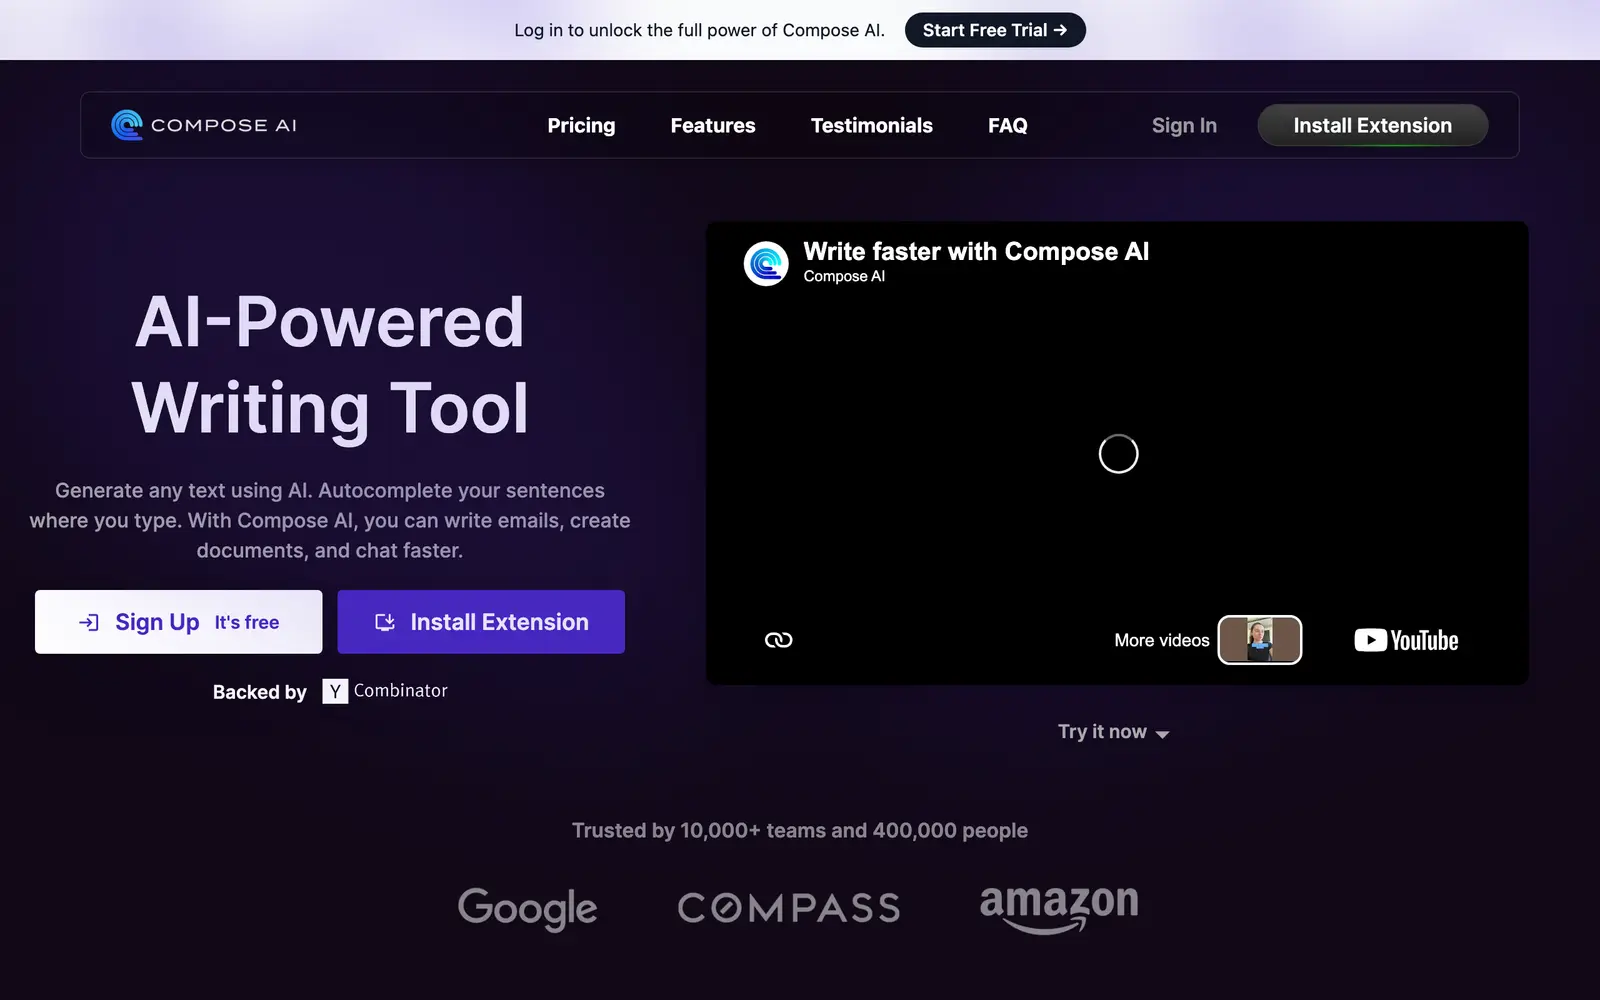Open video on YouTube via logo
1600x1000 pixels.
(x=1406, y=640)
